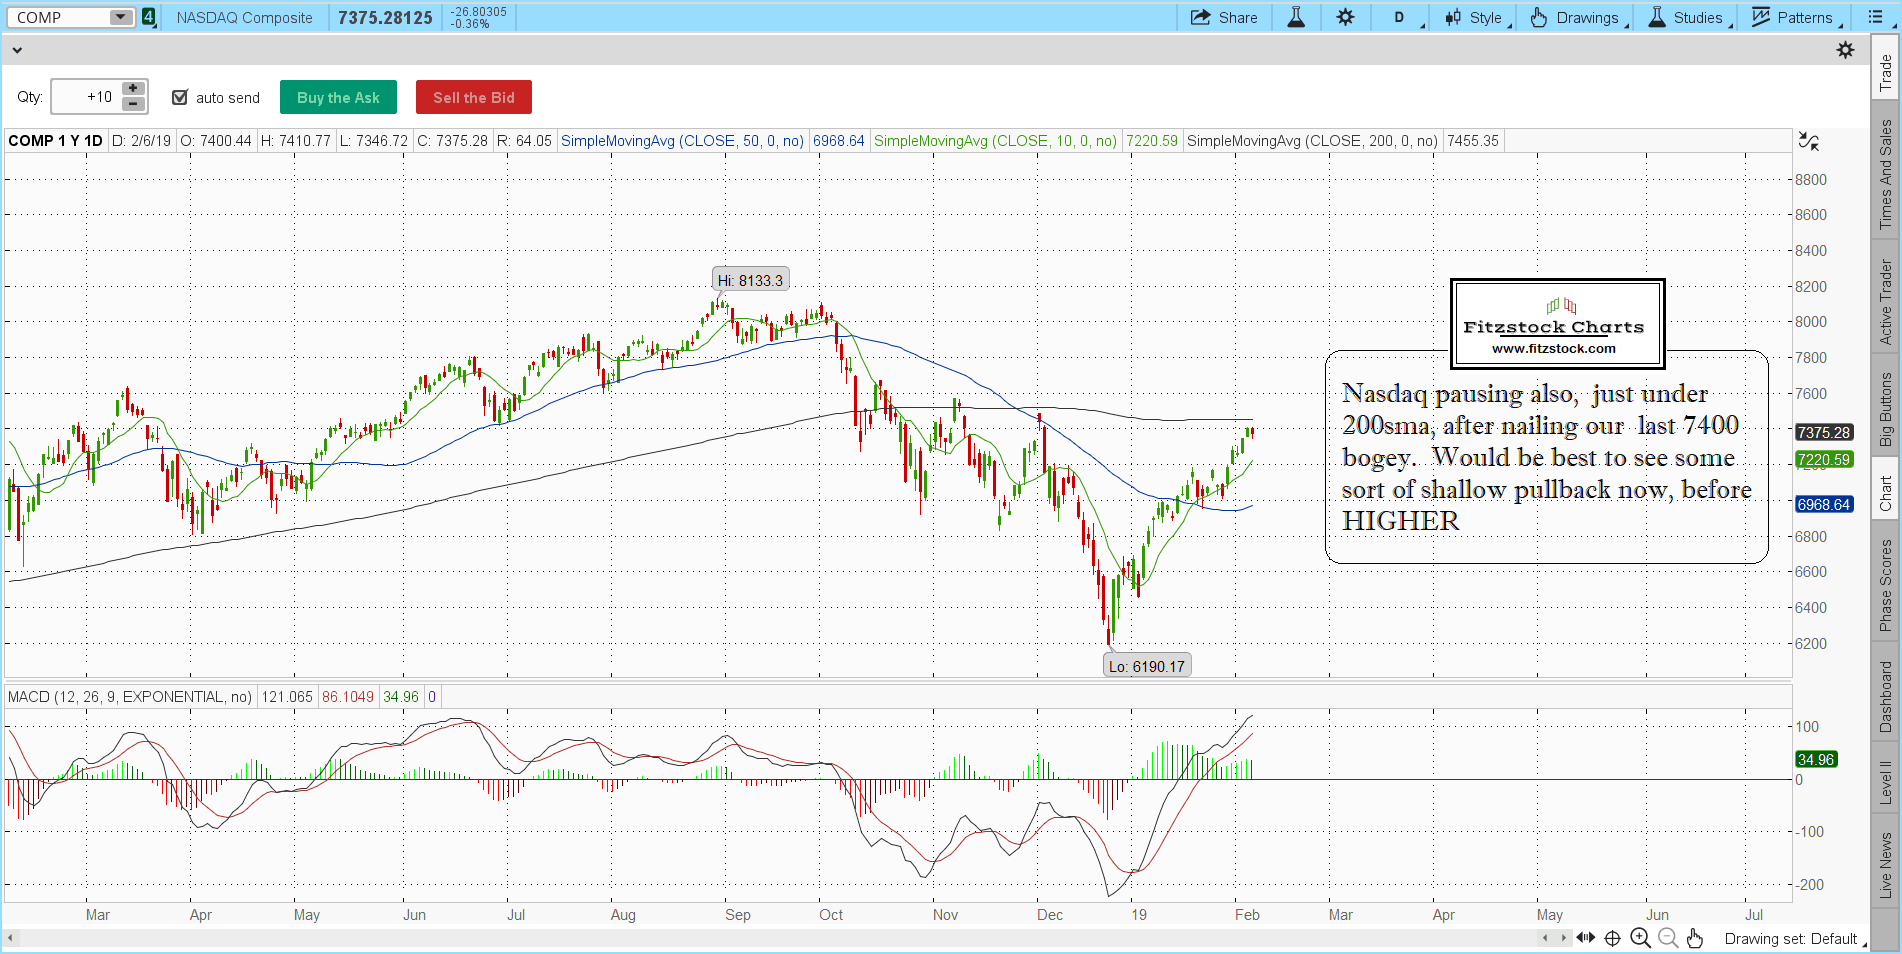Click the zoom in magnifier icon
Screen dimensions: 1902x954
tap(1640, 938)
